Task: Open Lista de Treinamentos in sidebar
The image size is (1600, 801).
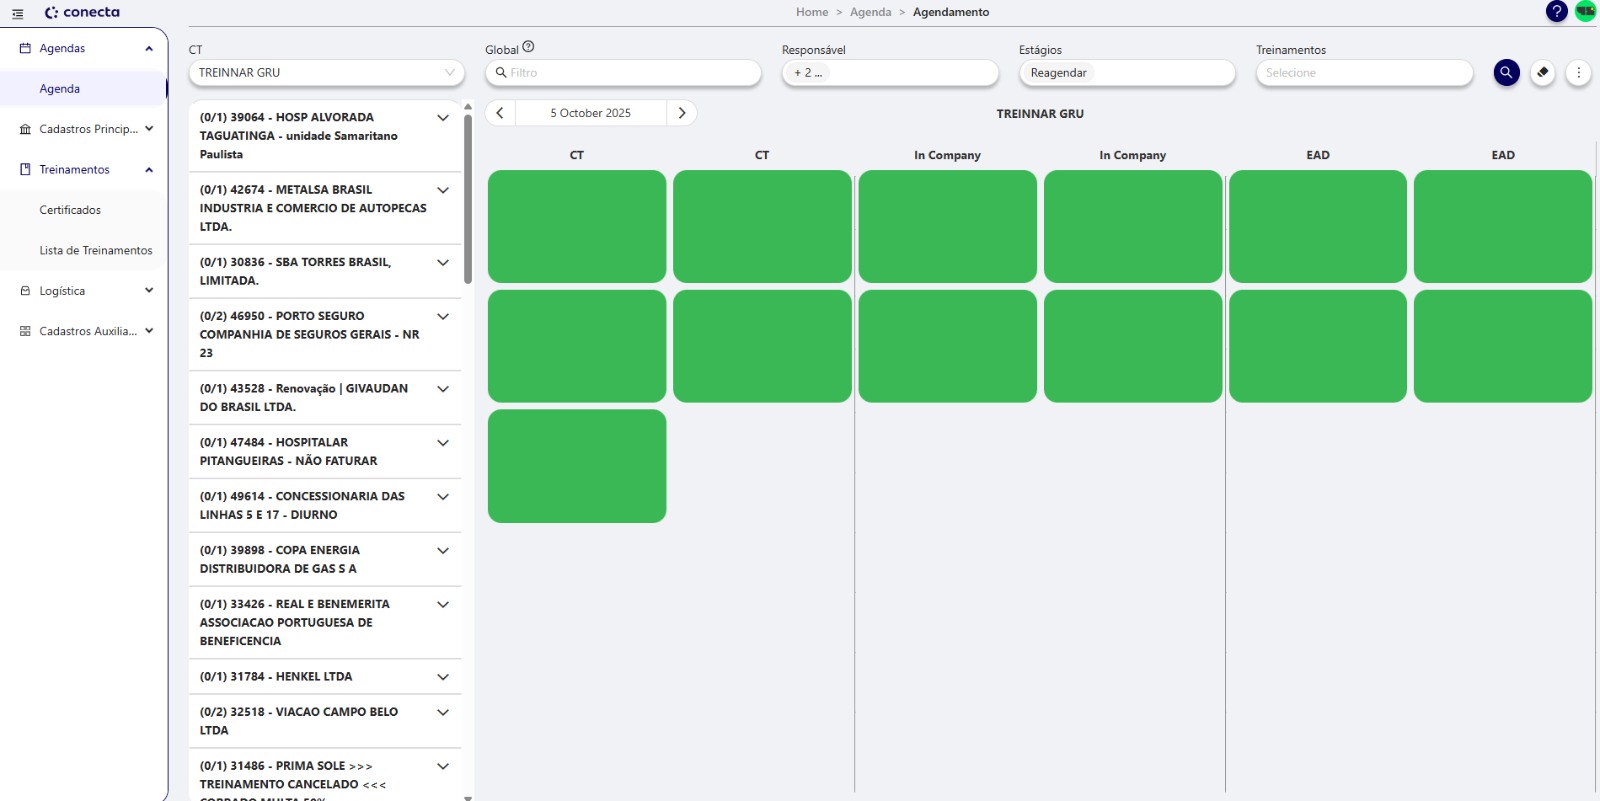Action: (96, 251)
